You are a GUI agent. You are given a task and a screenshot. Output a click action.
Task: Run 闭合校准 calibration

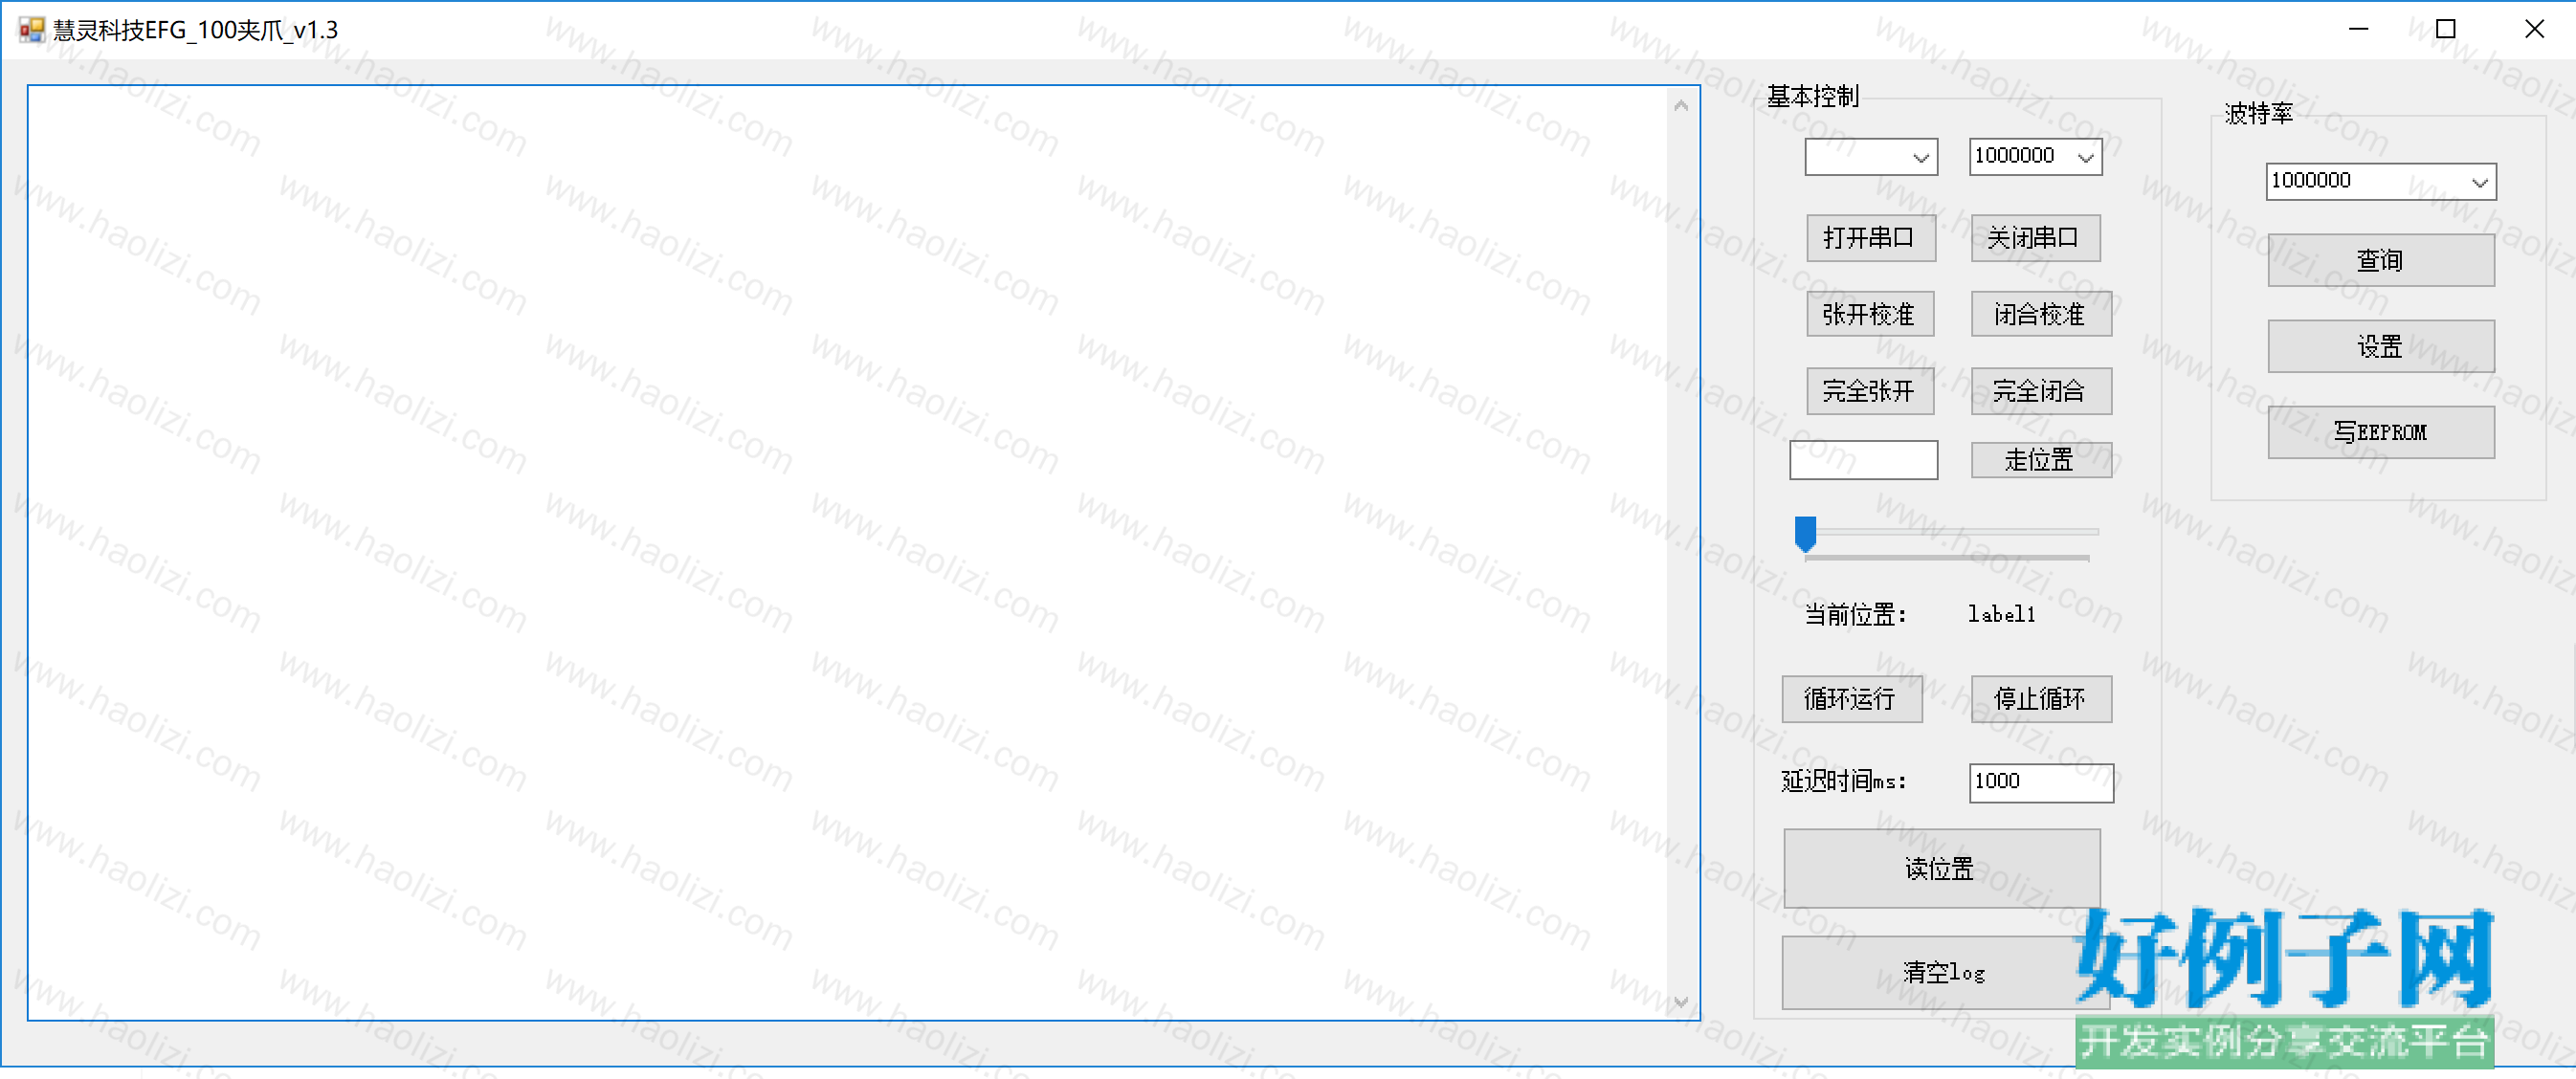pos(2041,314)
